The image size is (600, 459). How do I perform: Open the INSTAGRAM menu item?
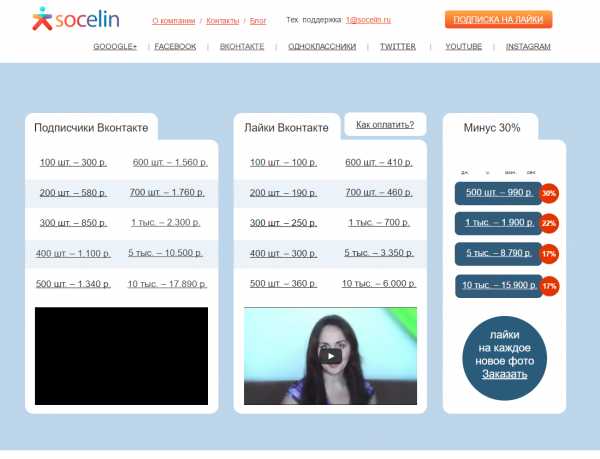point(528,47)
